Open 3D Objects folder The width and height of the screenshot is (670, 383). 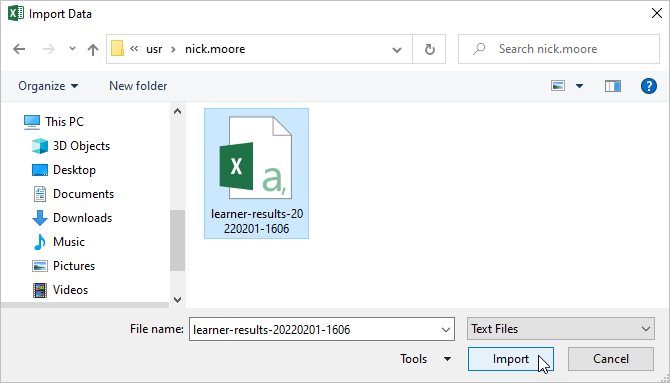(x=71, y=146)
